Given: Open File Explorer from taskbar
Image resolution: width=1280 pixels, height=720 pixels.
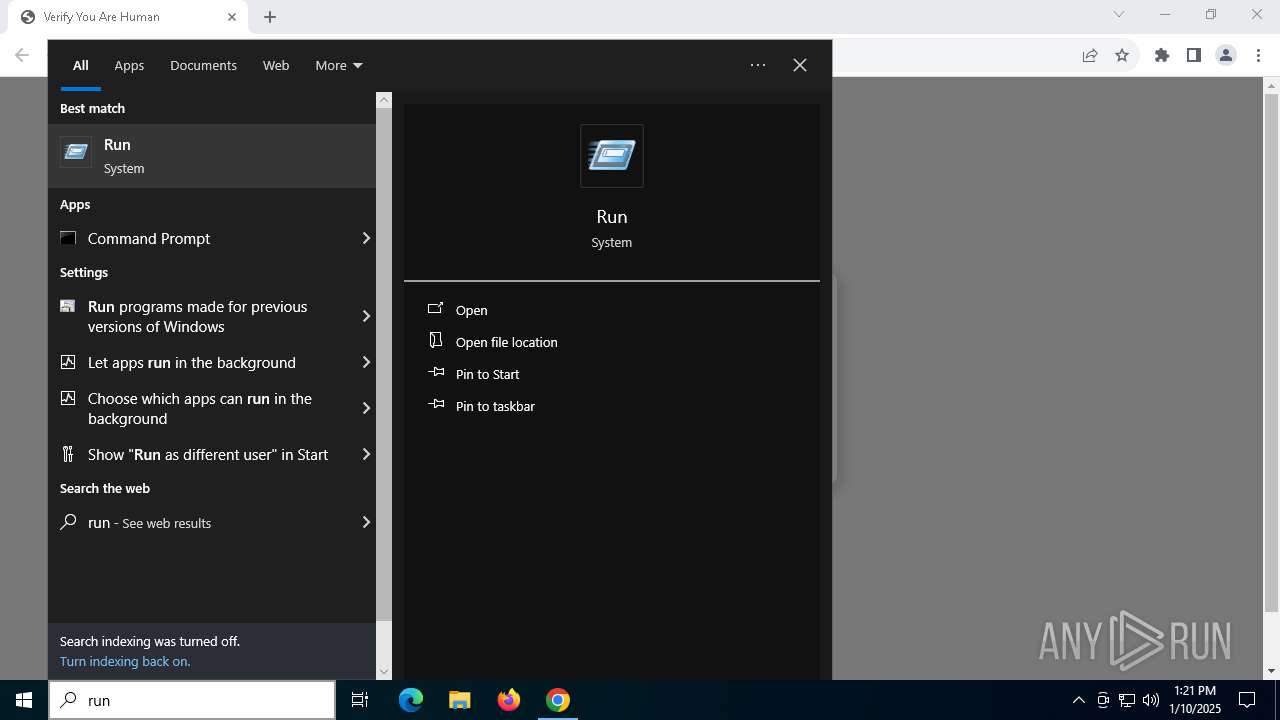Looking at the screenshot, I should coord(459,700).
